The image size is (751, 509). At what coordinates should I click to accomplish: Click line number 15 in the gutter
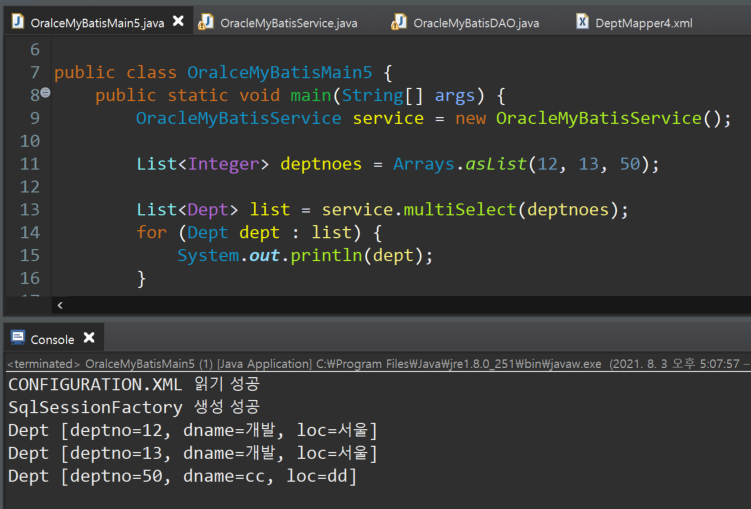pos(30,255)
